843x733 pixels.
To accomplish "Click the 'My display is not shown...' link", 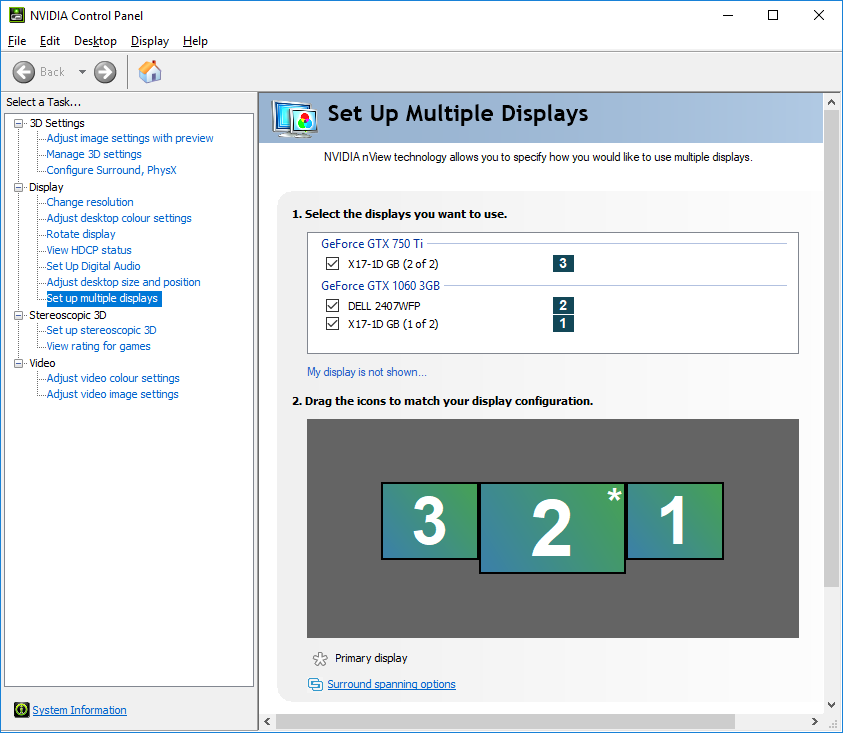I will pos(366,372).
